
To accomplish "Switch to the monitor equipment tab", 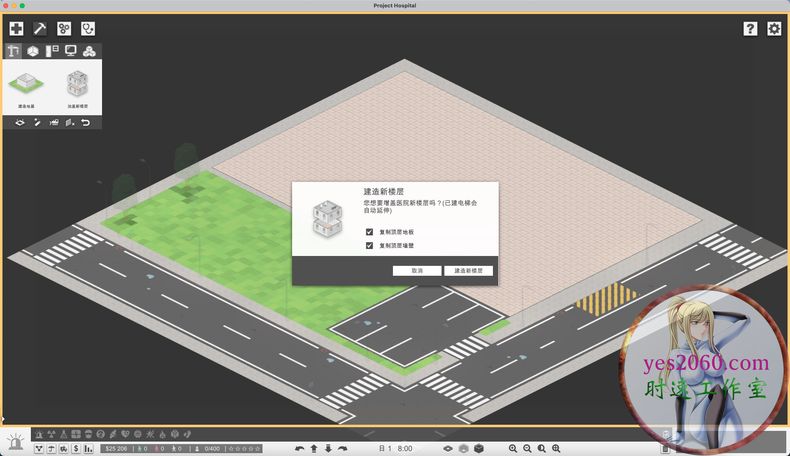I will coord(70,51).
